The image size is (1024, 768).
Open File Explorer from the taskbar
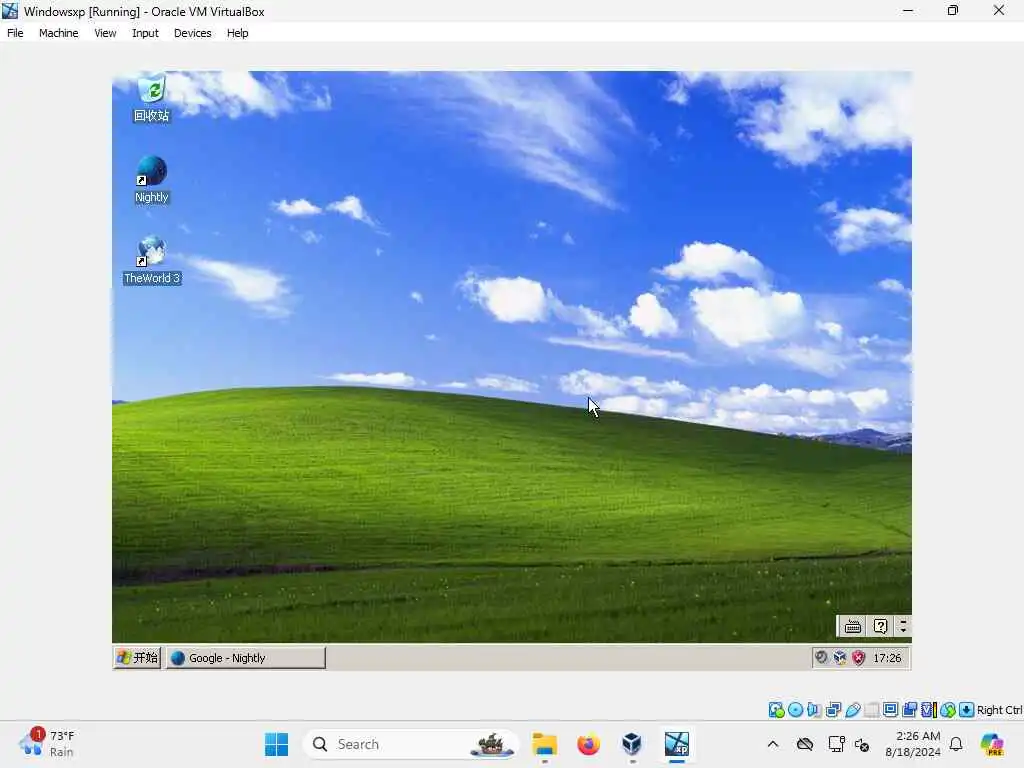[544, 744]
